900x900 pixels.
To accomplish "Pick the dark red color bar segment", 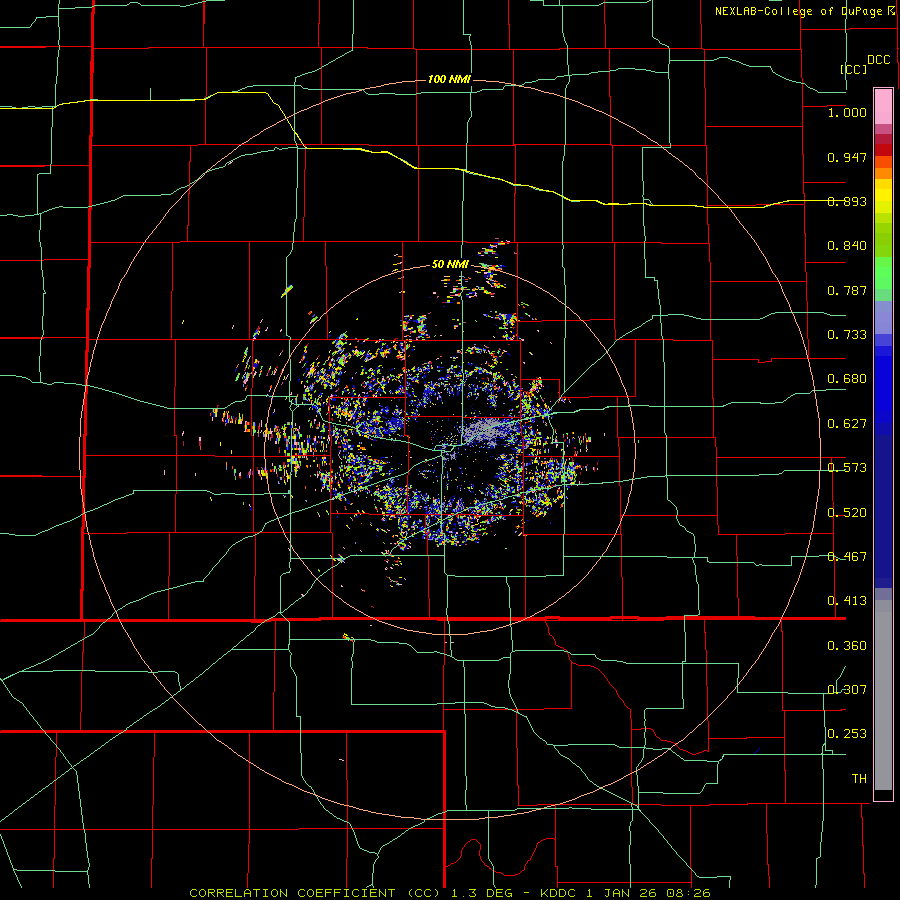I will (x=883, y=149).
